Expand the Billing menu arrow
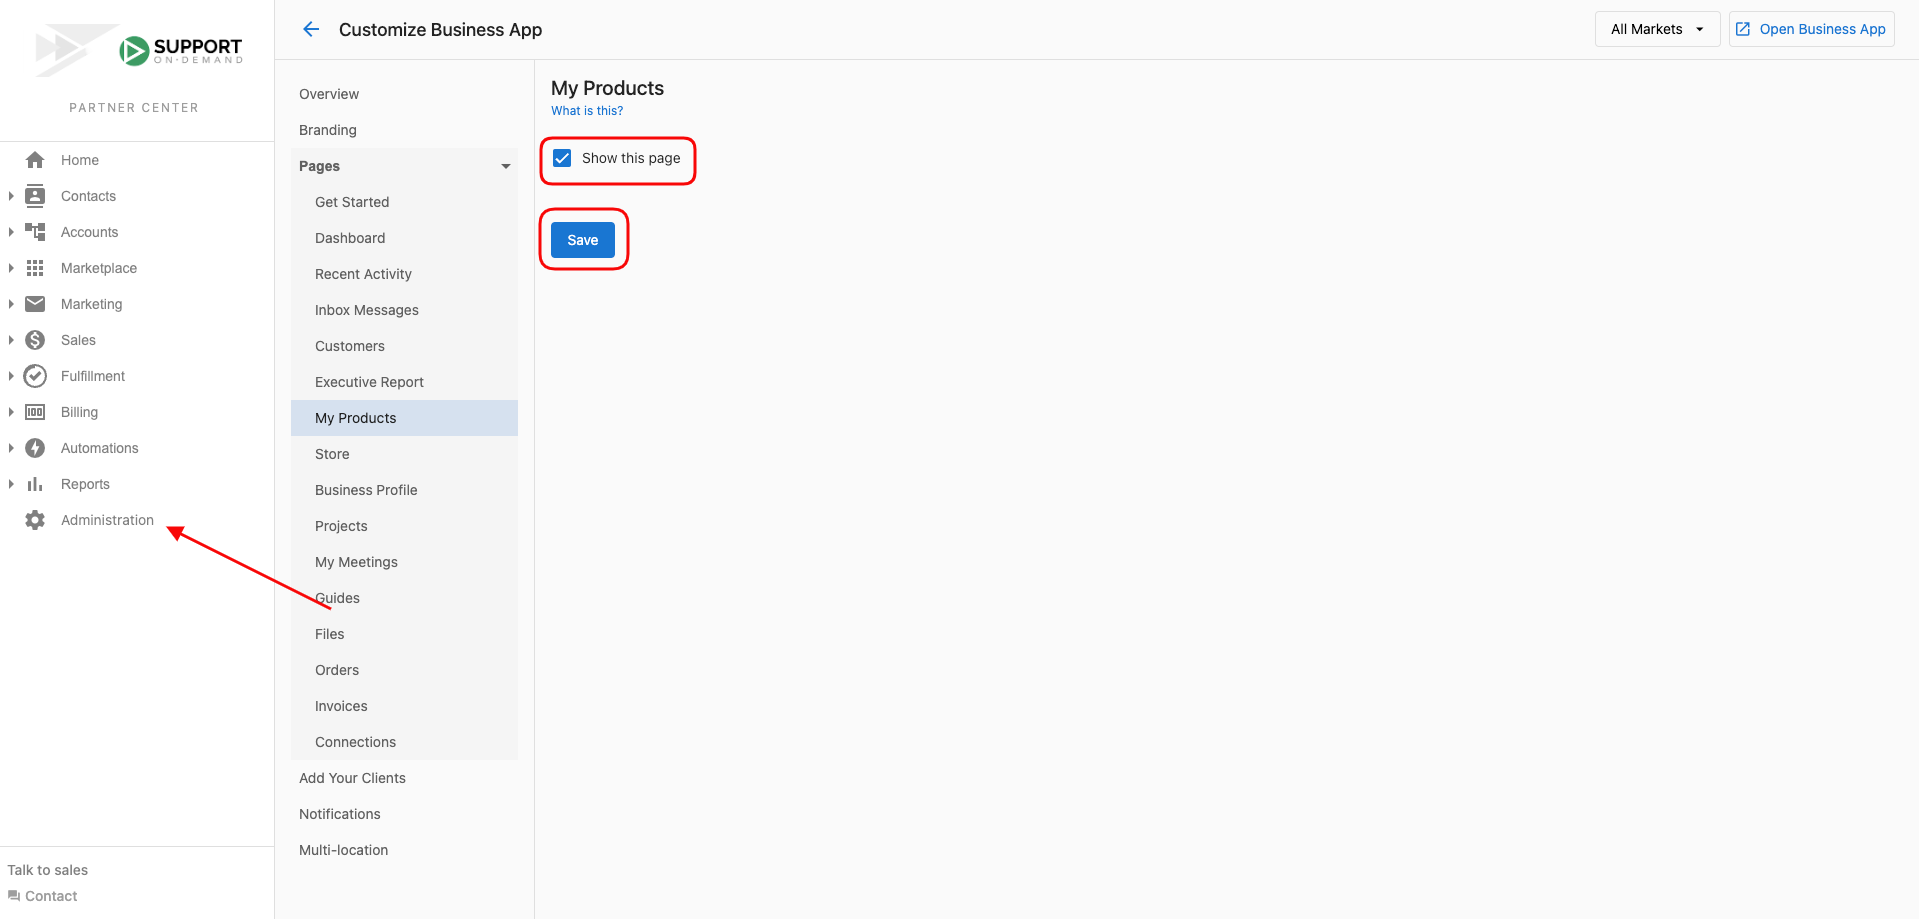This screenshot has height=919, width=1919. click(11, 412)
